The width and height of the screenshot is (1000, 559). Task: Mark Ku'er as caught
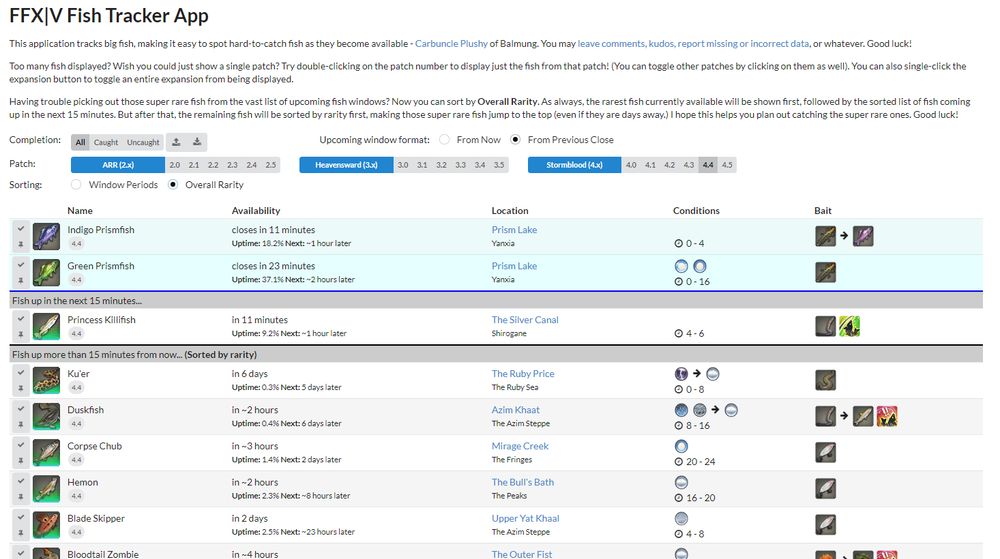tap(21, 374)
